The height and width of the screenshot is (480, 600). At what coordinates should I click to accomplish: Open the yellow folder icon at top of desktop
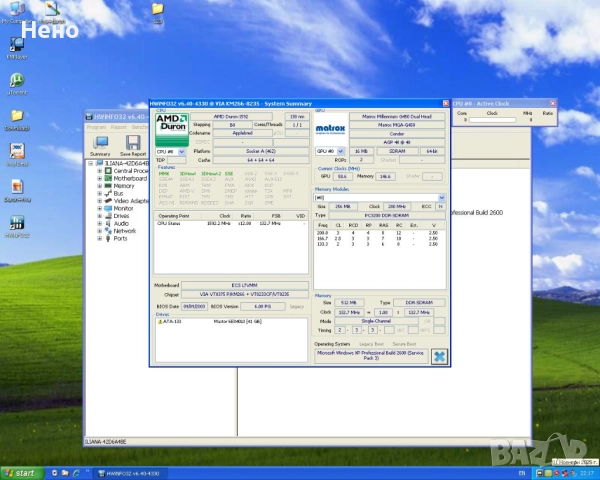(x=158, y=8)
